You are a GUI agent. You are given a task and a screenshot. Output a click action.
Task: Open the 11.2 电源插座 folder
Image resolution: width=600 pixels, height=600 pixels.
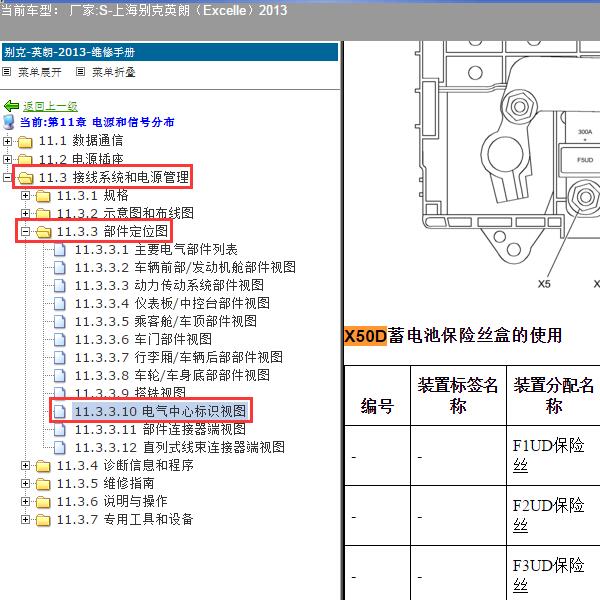[81, 158]
